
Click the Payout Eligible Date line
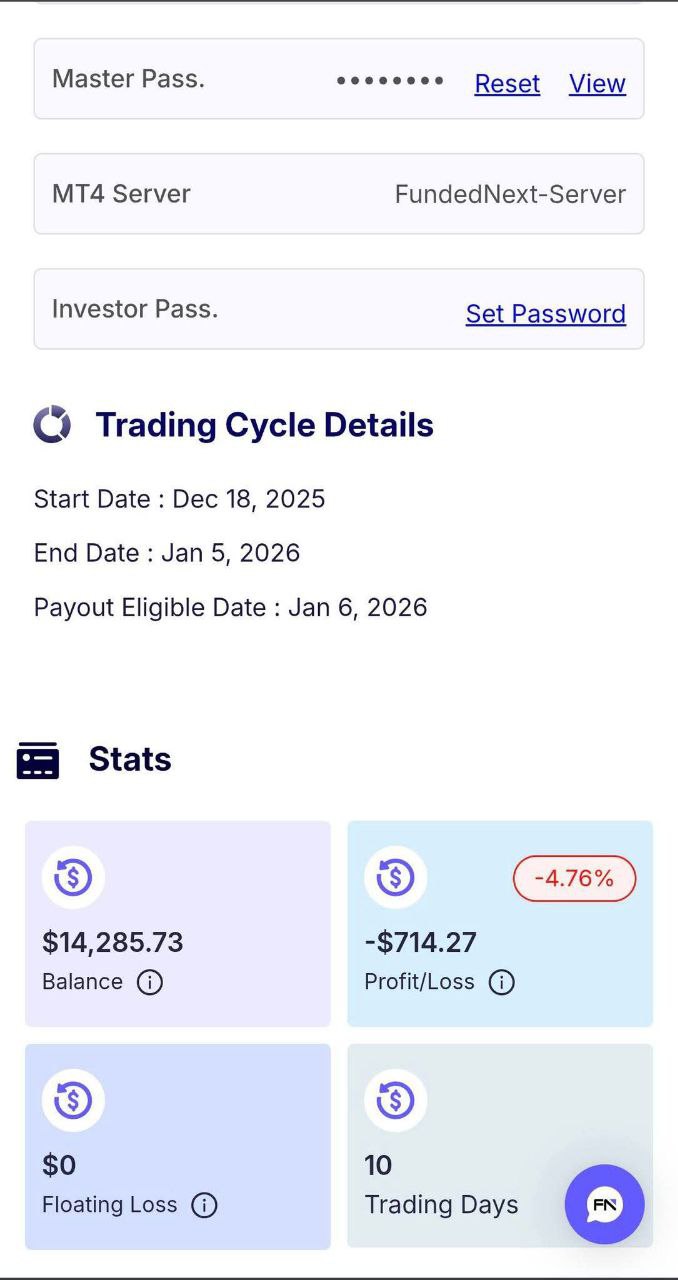point(230,607)
